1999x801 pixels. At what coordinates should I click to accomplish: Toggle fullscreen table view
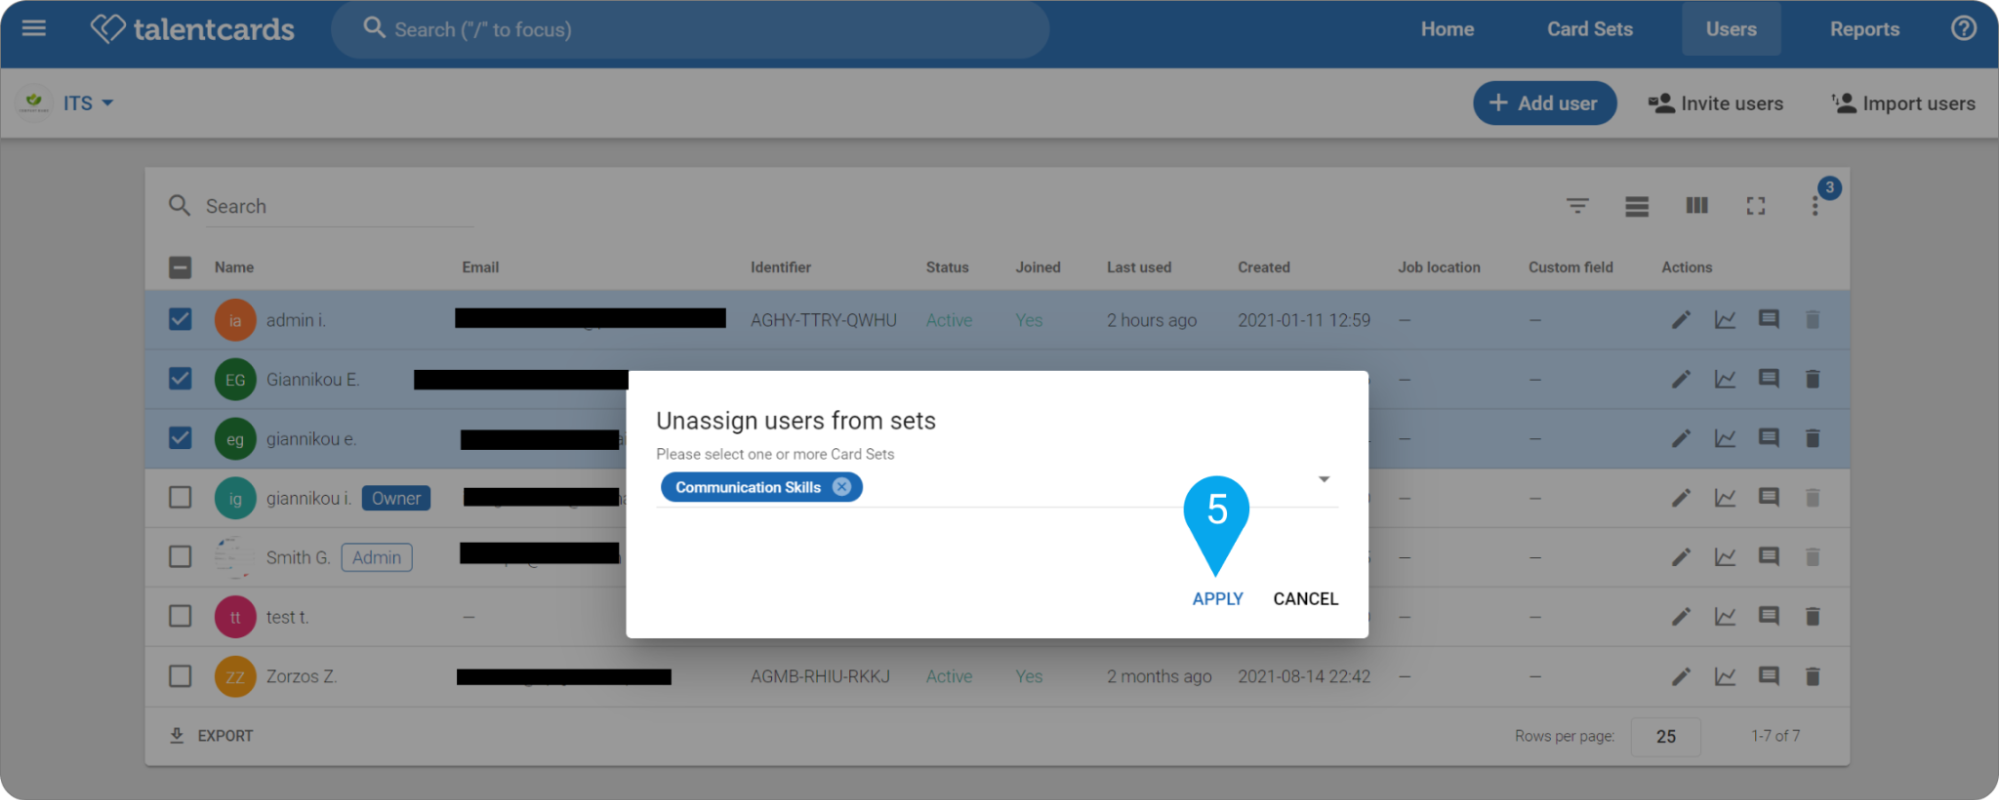1755,206
